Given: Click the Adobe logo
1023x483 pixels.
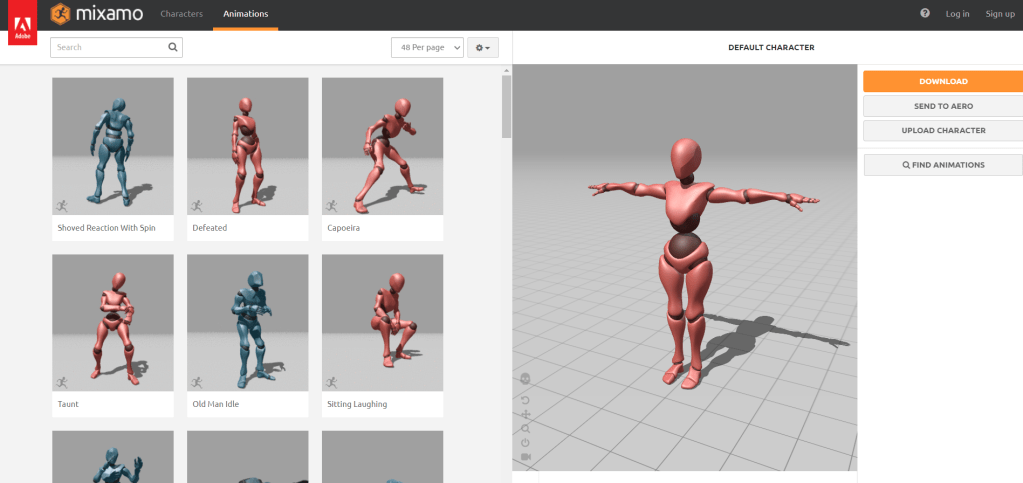Looking at the screenshot, I should (22, 23).
